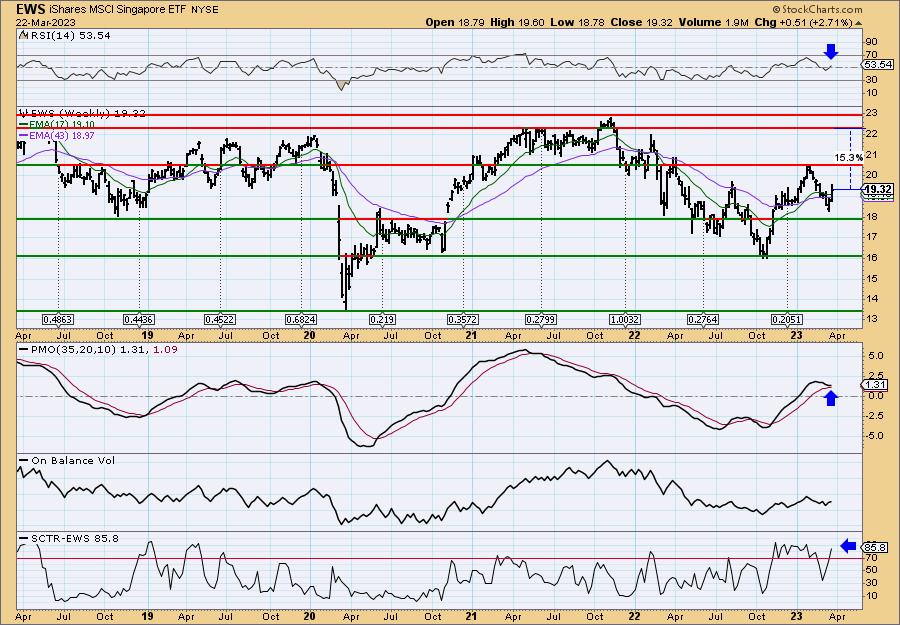Click the 53.54 RSI value tag on the right axis
The height and width of the screenshot is (625, 900).
click(x=878, y=64)
